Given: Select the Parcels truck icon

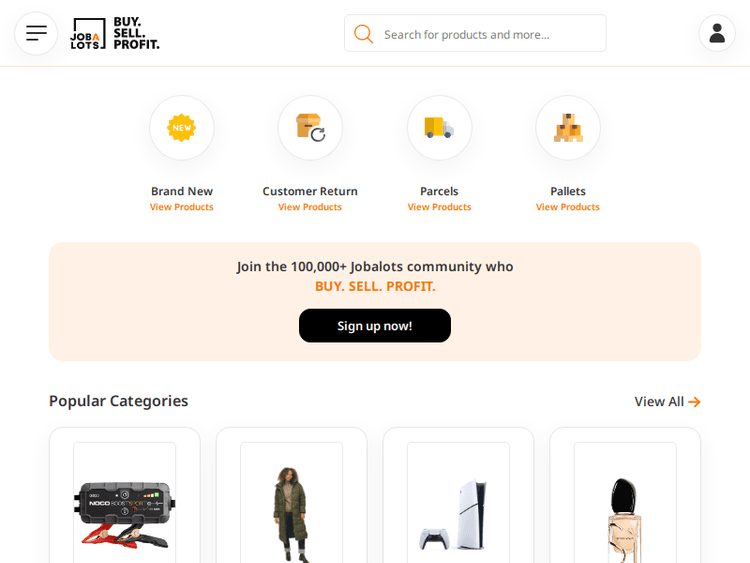Looking at the screenshot, I should [x=439, y=128].
